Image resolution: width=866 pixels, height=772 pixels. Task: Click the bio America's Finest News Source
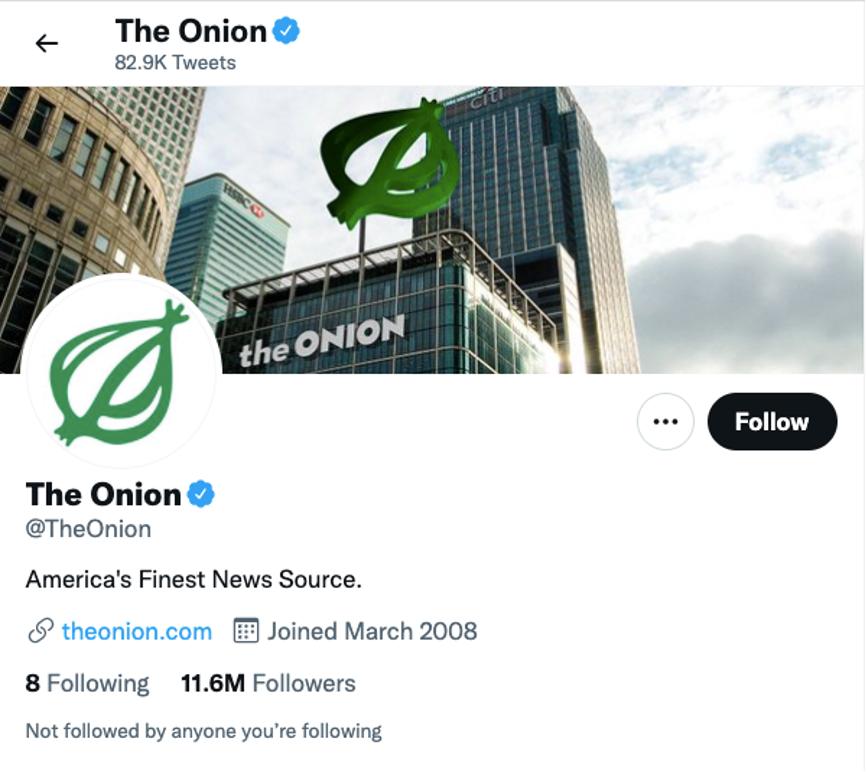click(193, 579)
